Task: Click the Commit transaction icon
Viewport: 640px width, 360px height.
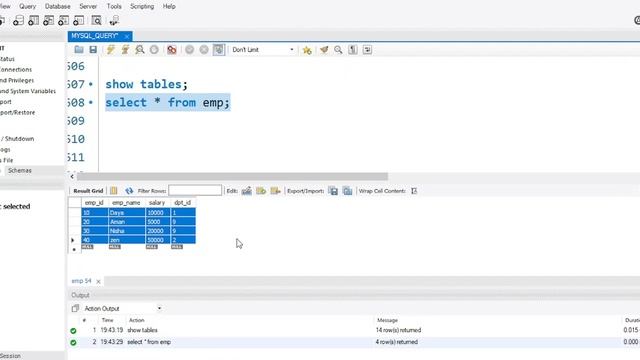Action: [x=189, y=50]
